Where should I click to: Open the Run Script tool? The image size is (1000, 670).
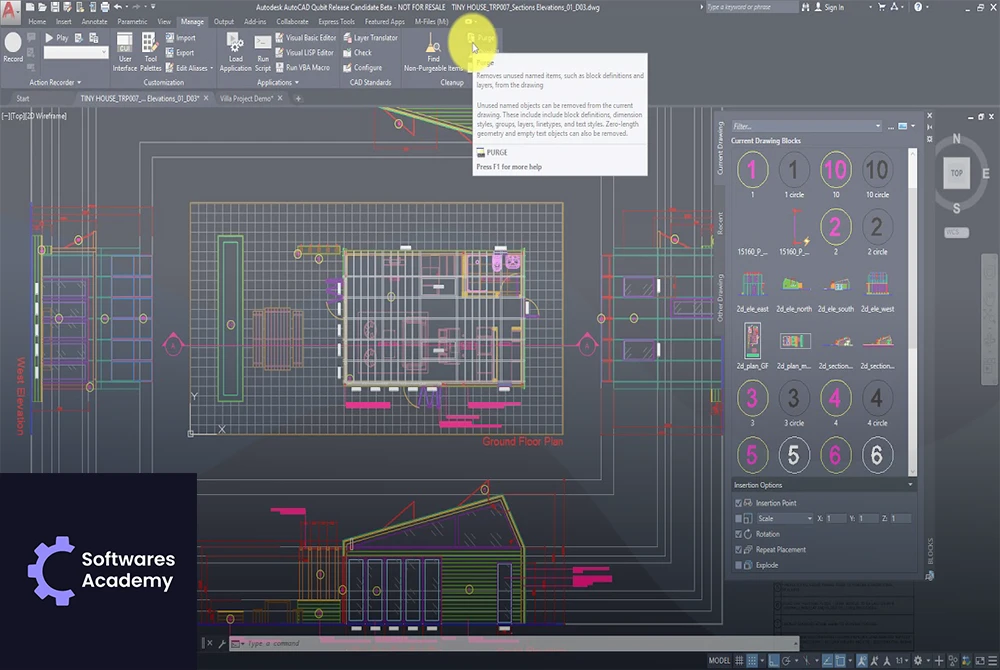263,52
